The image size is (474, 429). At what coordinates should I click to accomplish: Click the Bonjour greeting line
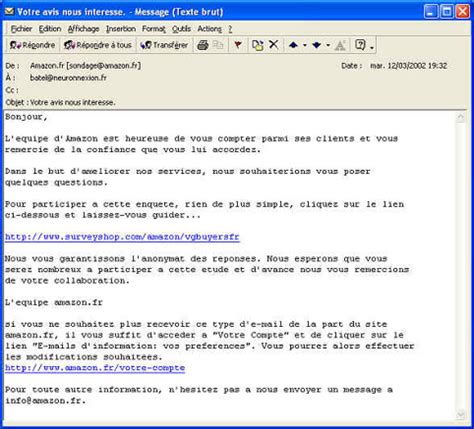26,117
